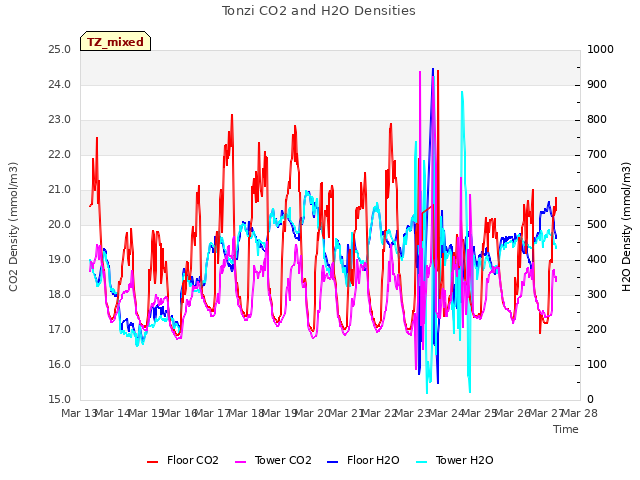The image size is (640, 480).
Task: Click the 17.0 tick on CO2 axis
Action: click(60, 330)
